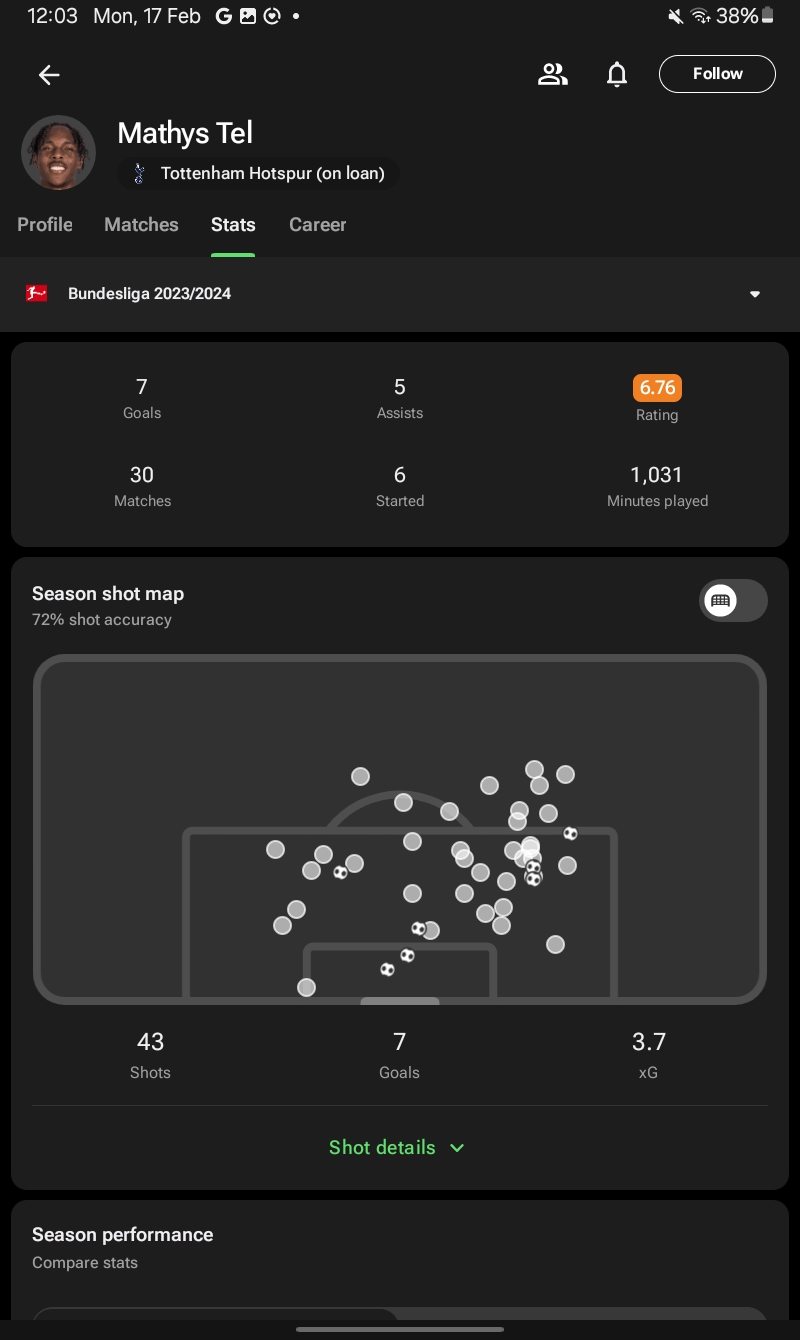Tap the Season performance Compare stats header
The image size is (800, 1340).
tap(122, 1247)
